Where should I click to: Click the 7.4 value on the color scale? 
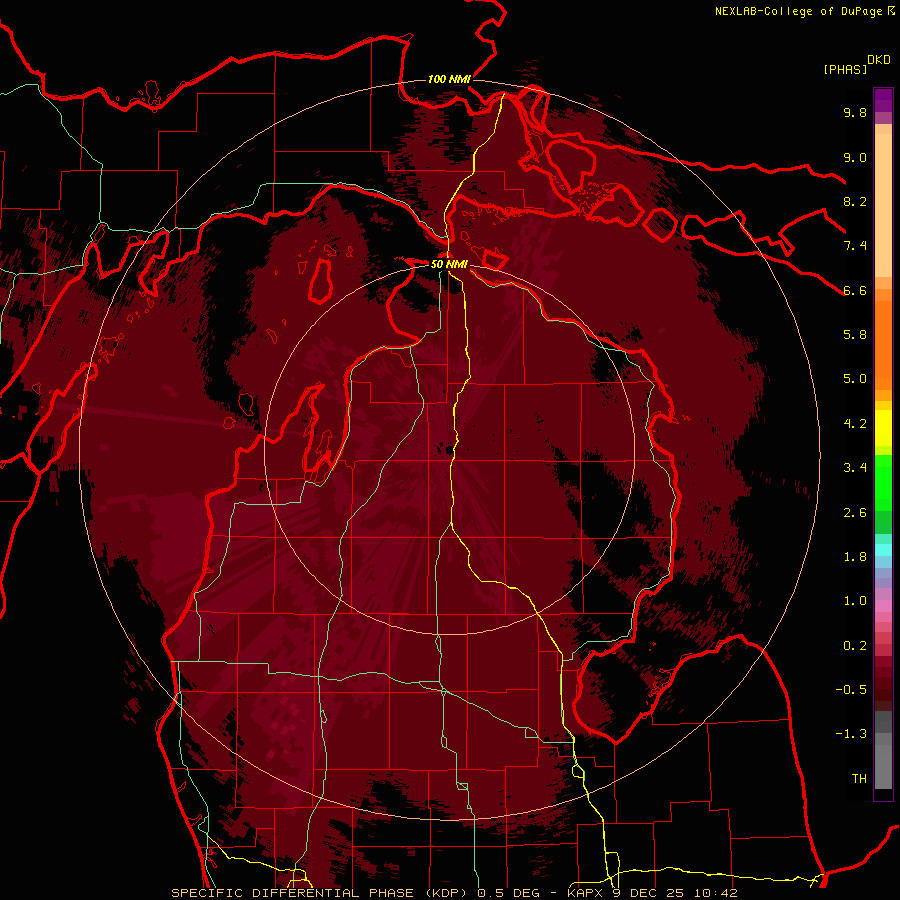click(x=855, y=246)
